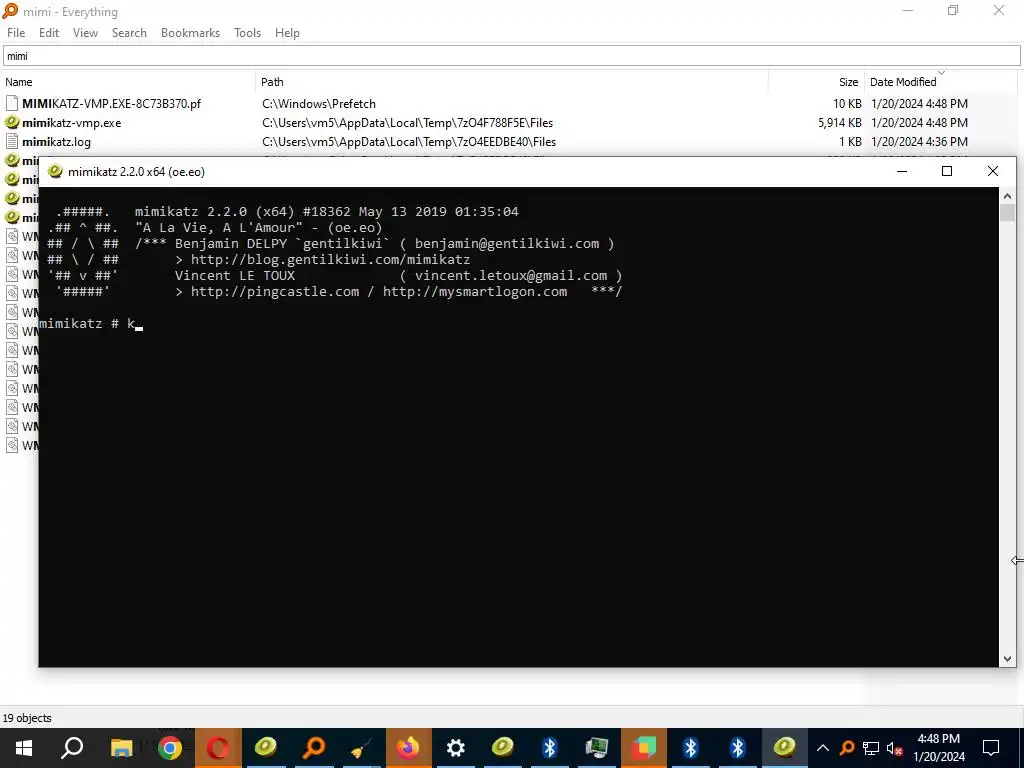
Task: Open the Search menu
Action: pos(129,33)
